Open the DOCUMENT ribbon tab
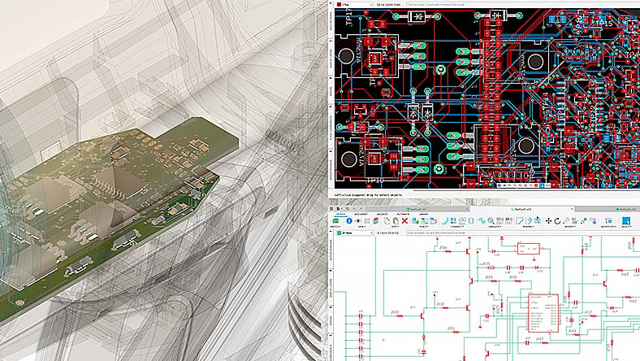The height and width of the screenshot is (361, 640). 361,214
